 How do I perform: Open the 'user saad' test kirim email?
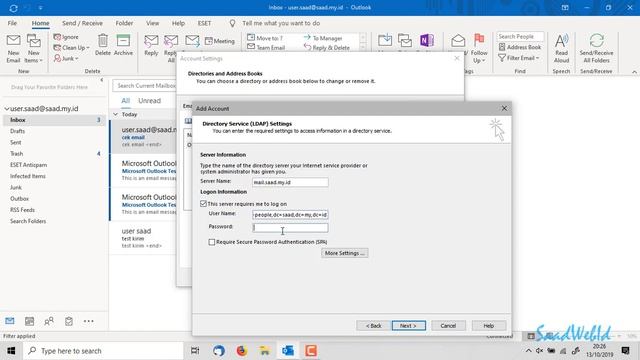tap(143, 238)
